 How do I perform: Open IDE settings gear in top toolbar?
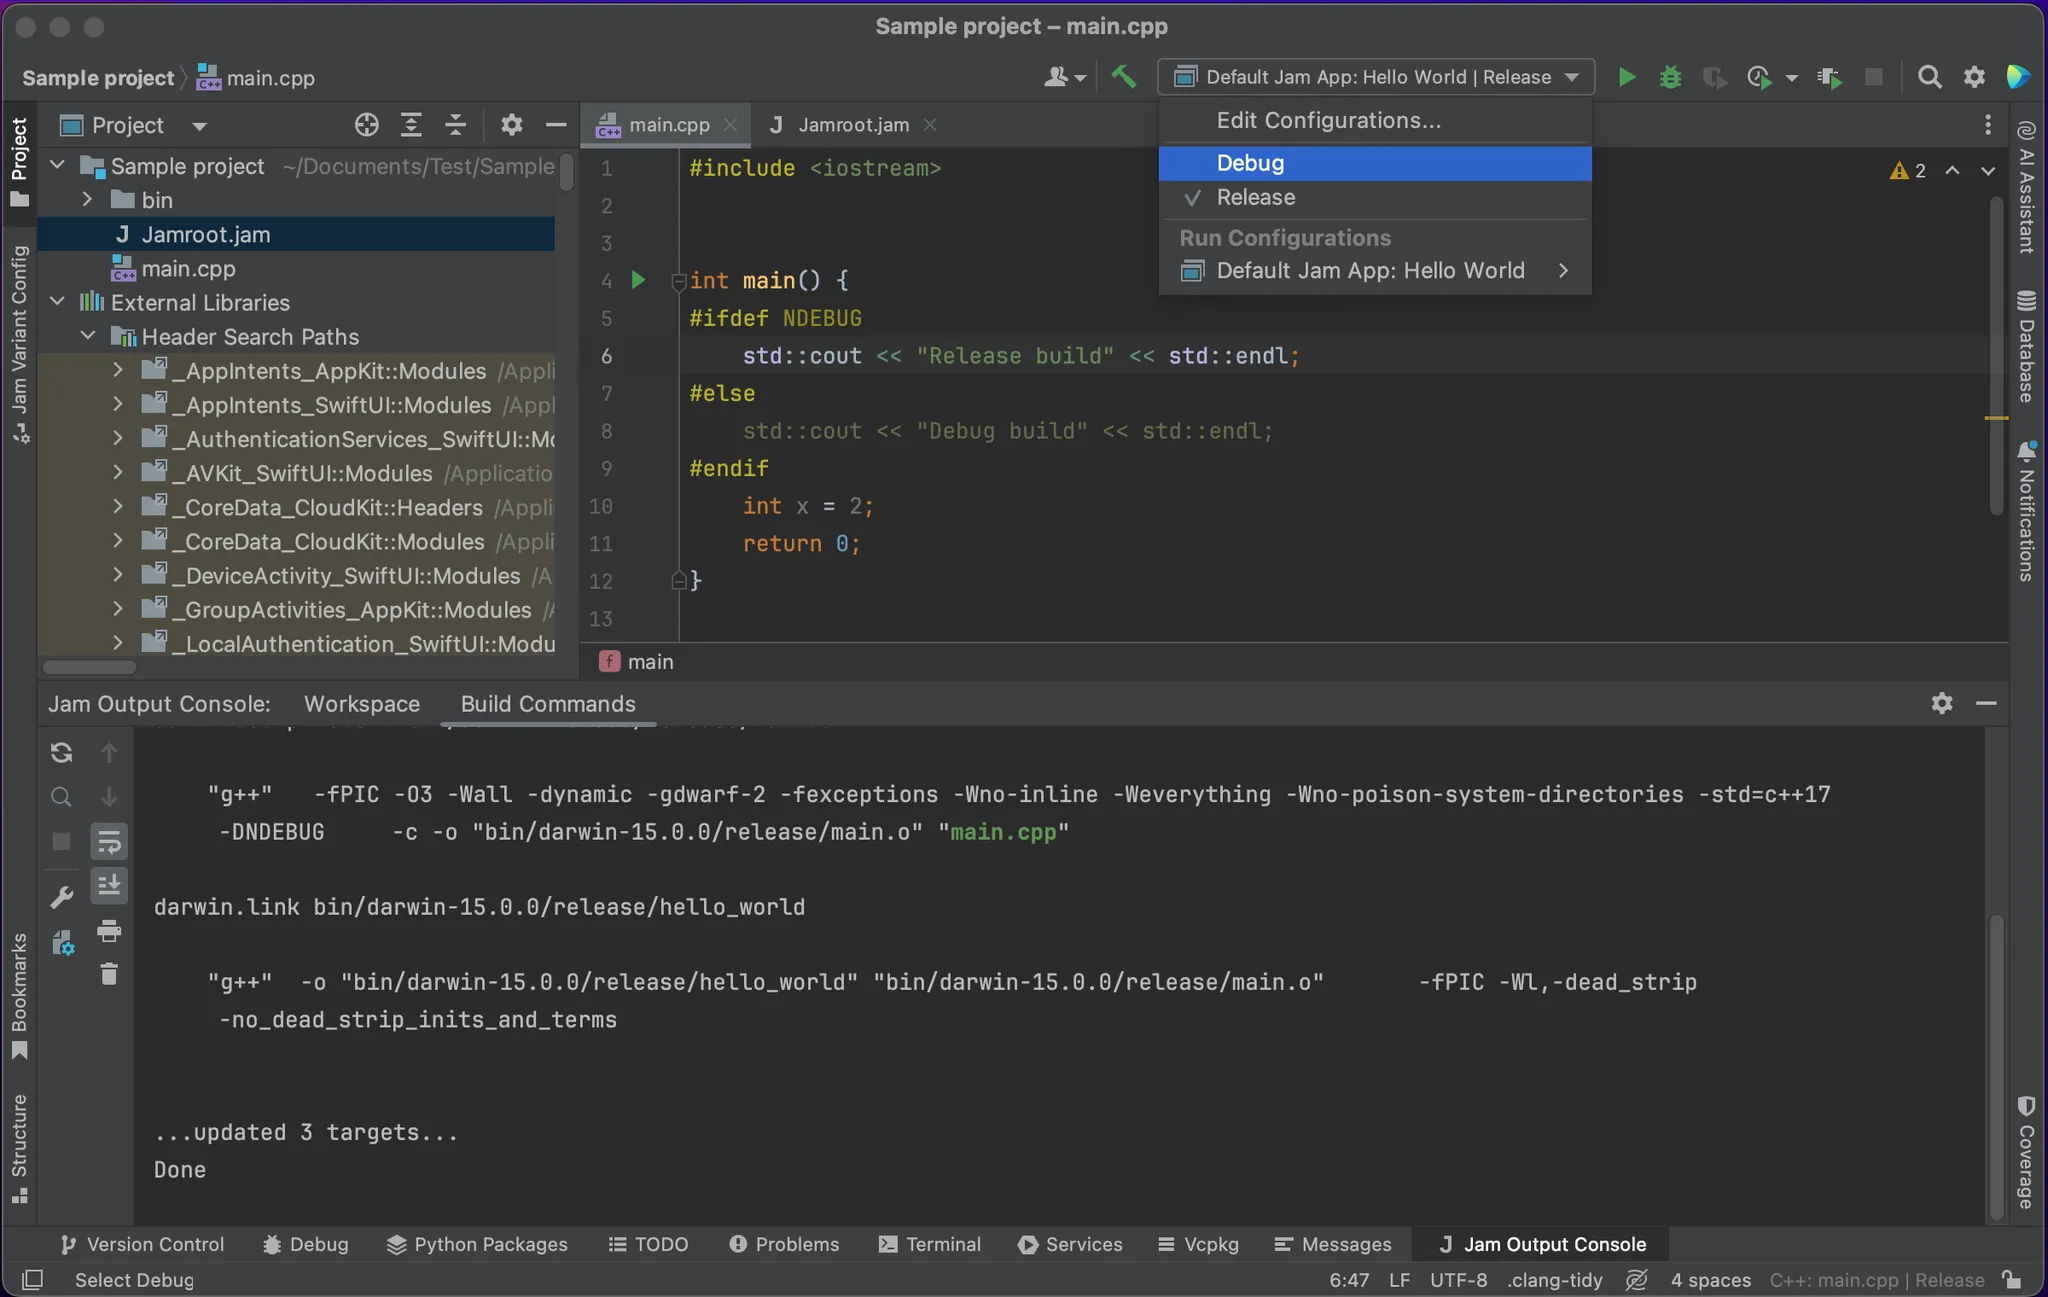pos(1974,77)
